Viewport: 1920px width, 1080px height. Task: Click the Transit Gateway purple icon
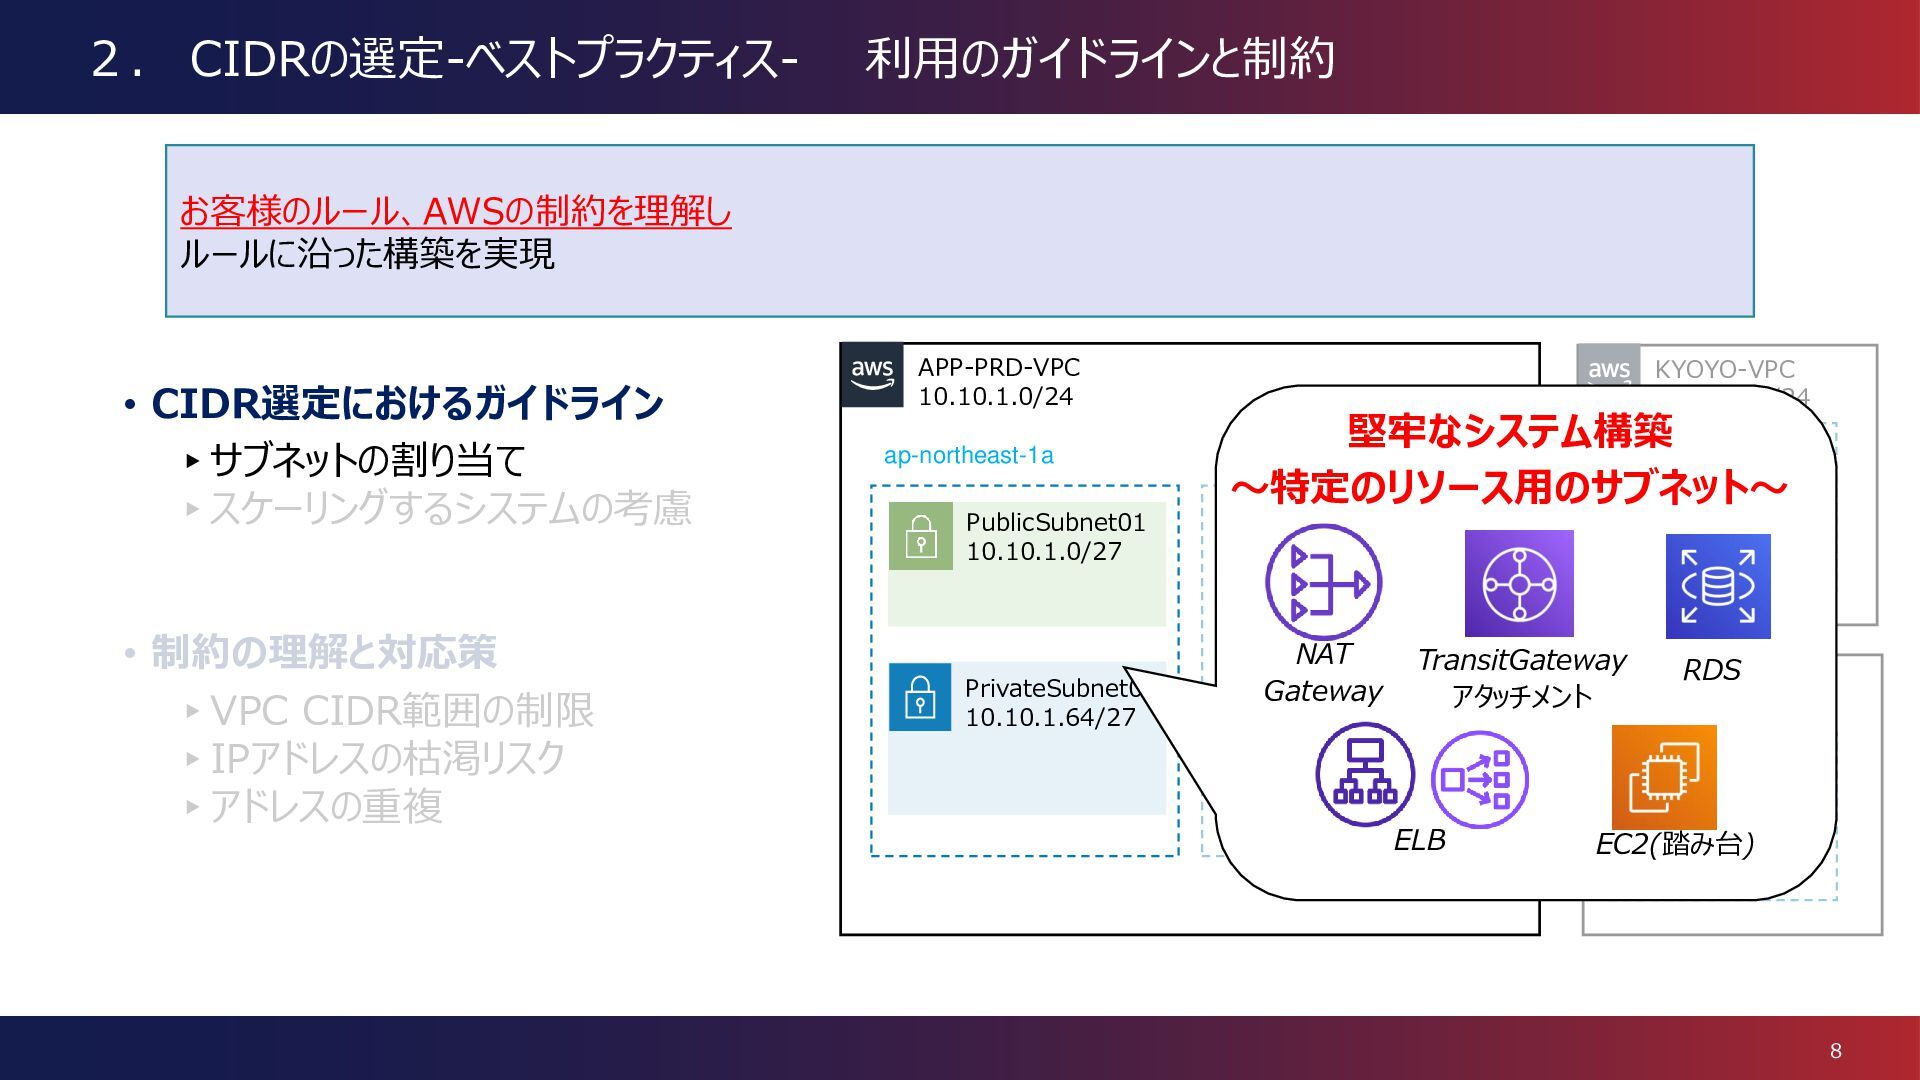[x=1518, y=583]
